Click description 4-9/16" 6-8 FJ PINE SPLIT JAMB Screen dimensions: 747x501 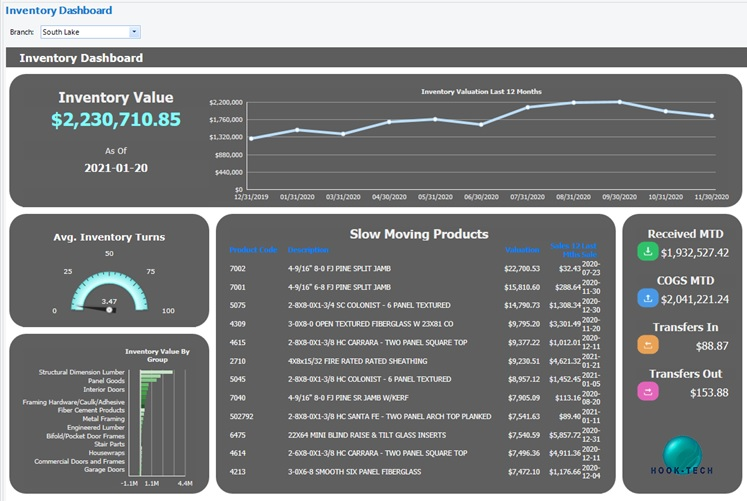tap(339, 287)
